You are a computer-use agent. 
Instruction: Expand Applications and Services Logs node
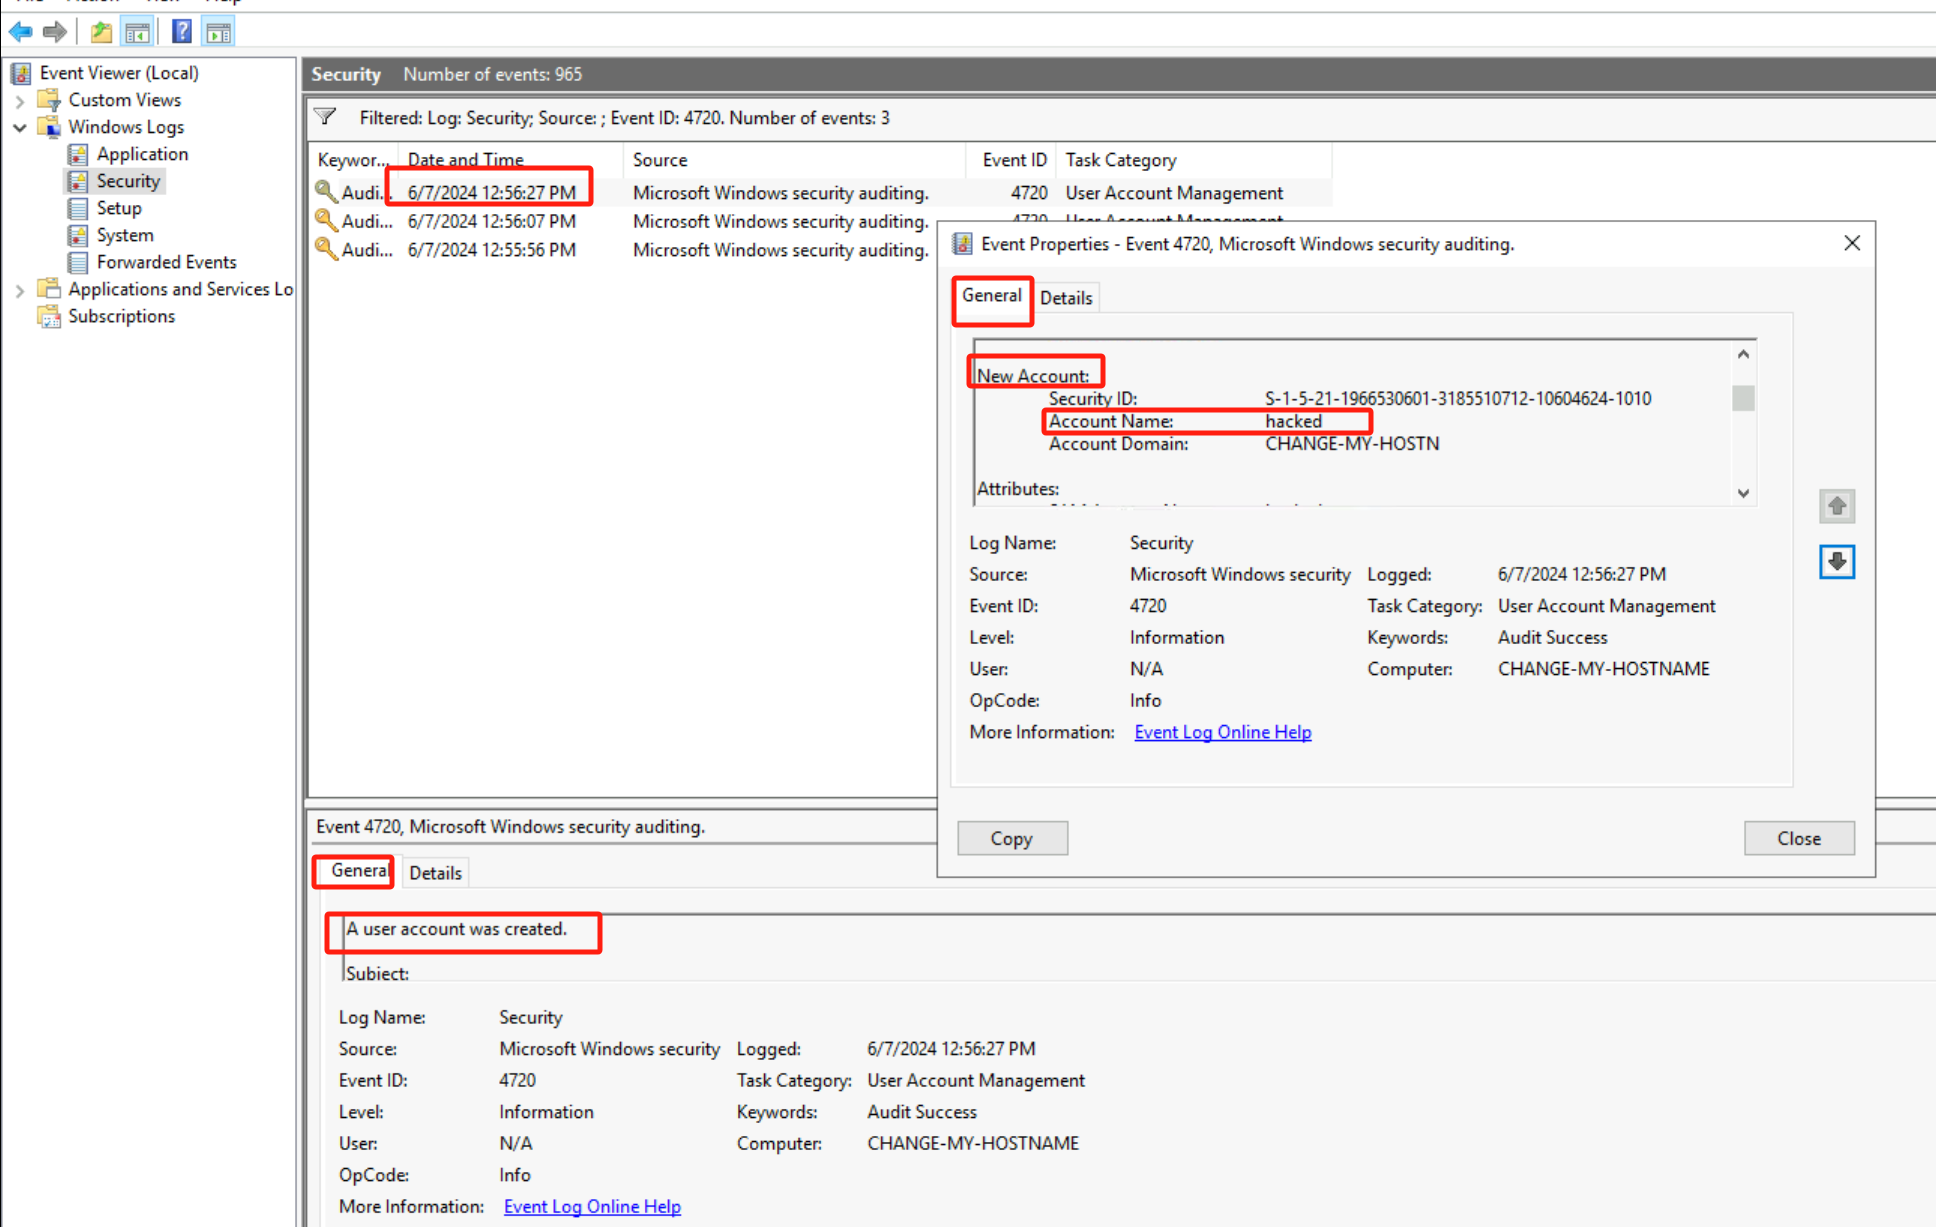click(20, 290)
